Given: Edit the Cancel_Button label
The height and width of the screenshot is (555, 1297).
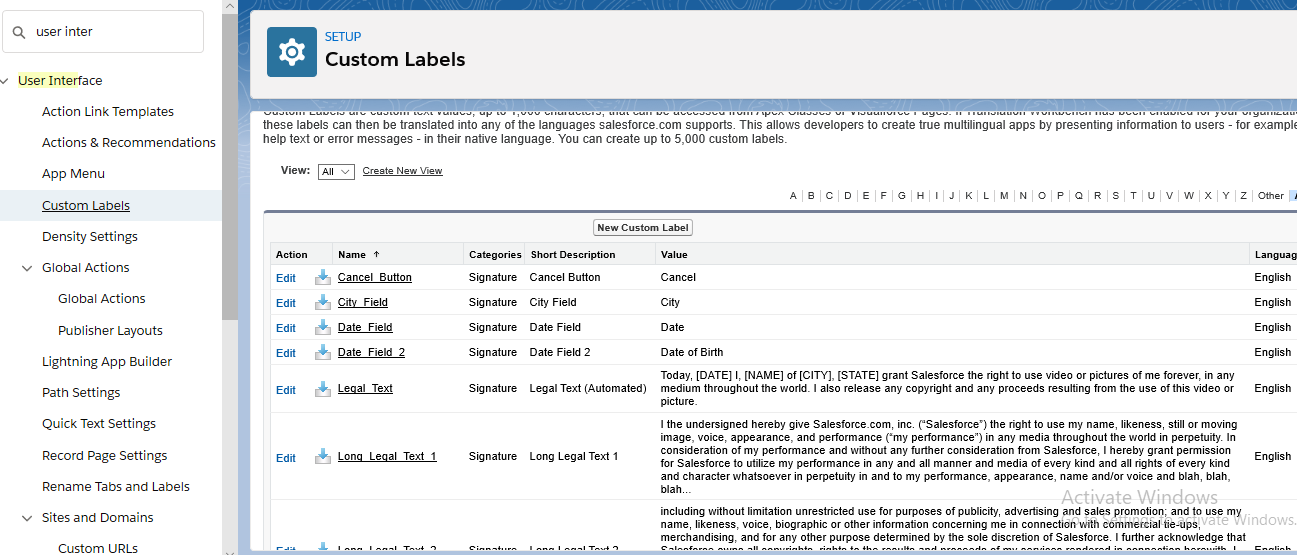Looking at the screenshot, I should point(286,278).
